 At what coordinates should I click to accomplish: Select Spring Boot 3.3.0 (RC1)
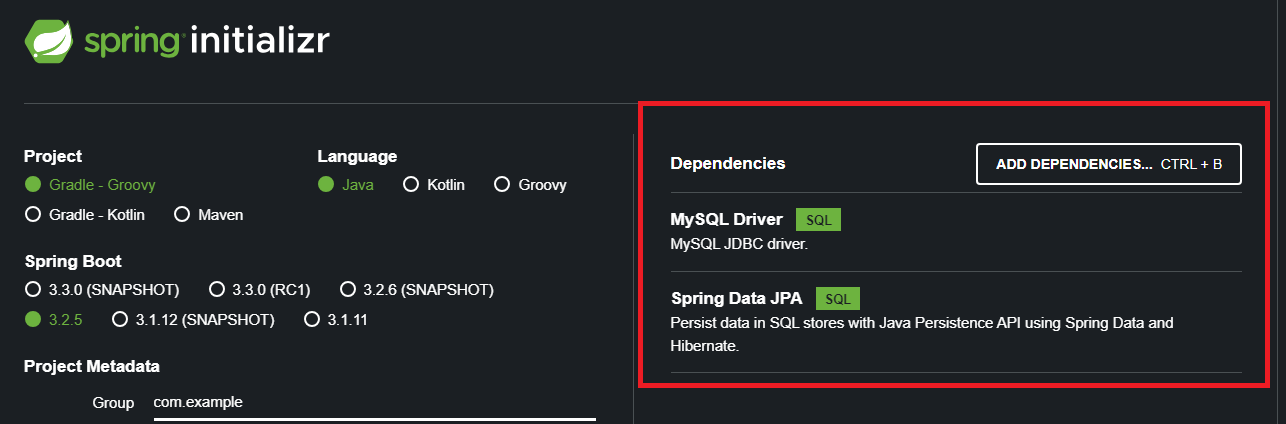click(260, 290)
